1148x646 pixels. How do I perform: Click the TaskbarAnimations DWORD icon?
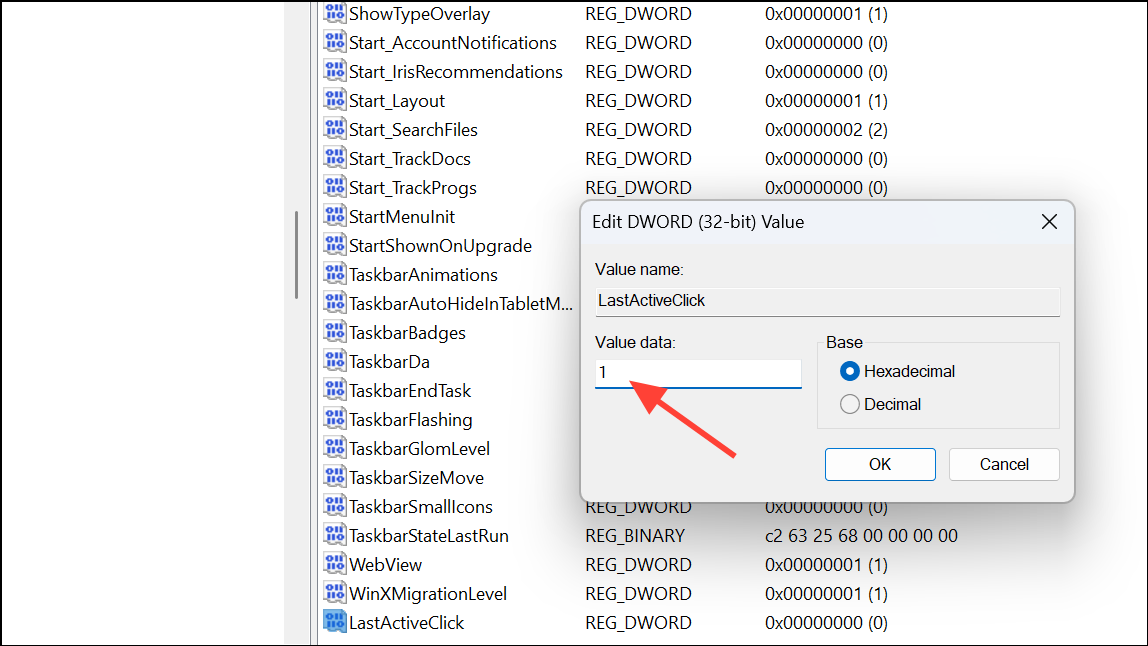pyautogui.click(x=334, y=274)
